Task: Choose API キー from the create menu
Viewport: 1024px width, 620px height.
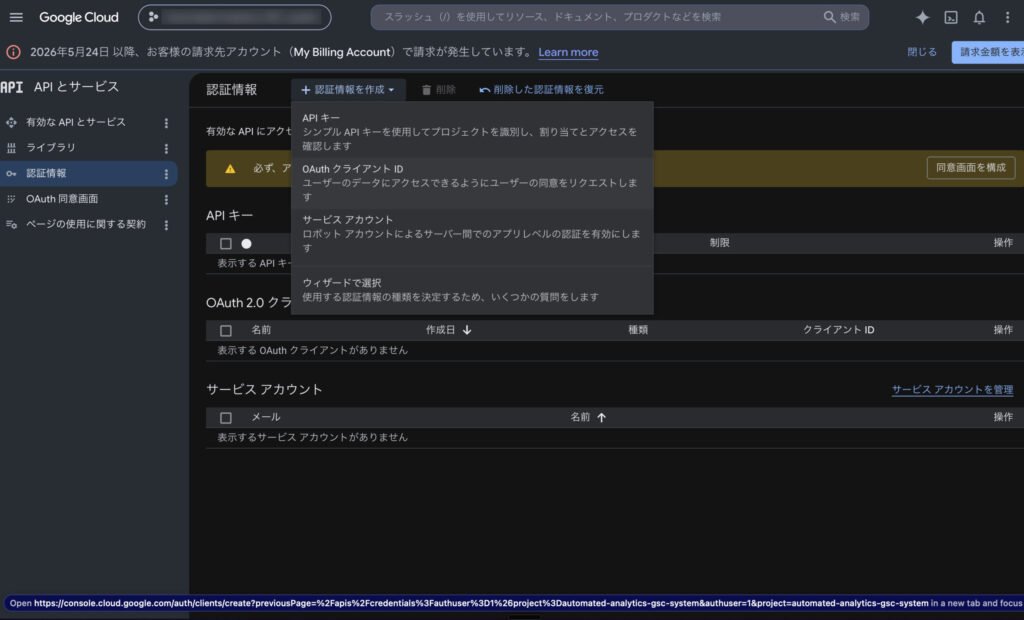Action: pyautogui.click(x=472, y=131)
